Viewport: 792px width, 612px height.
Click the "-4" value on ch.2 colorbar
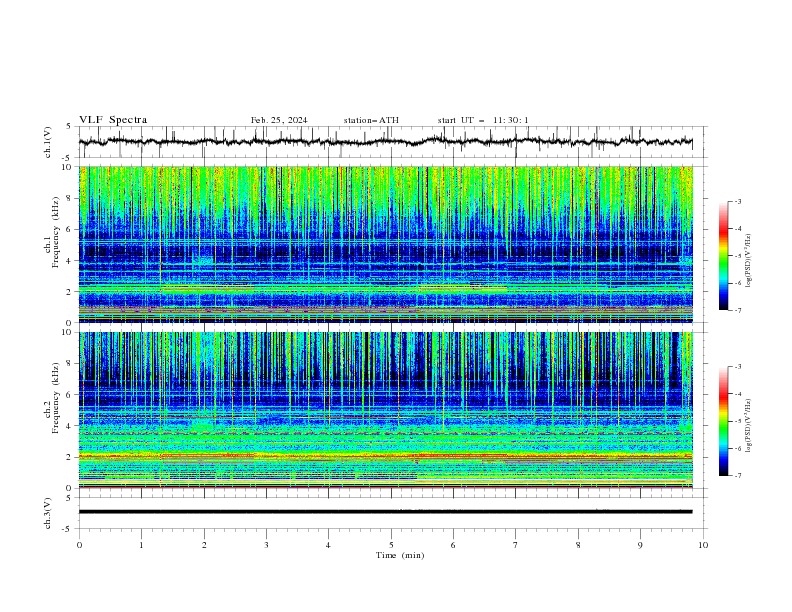tap(737, 394)
